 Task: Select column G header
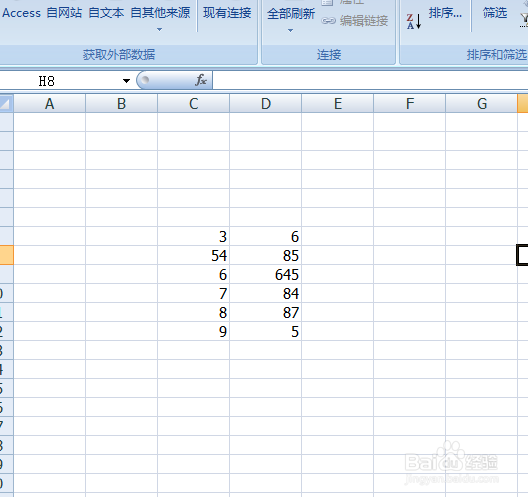(x=482, y=103)
